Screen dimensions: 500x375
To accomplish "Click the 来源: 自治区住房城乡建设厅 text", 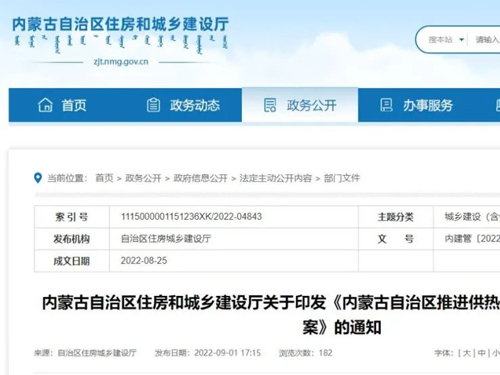I will coord(85,353).
